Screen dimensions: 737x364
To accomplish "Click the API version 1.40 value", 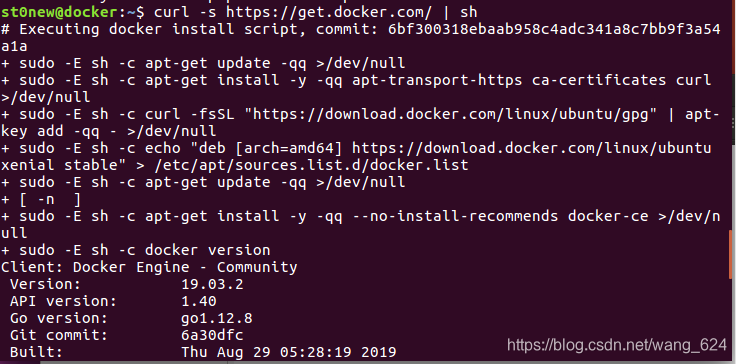I will pos(199,301).
